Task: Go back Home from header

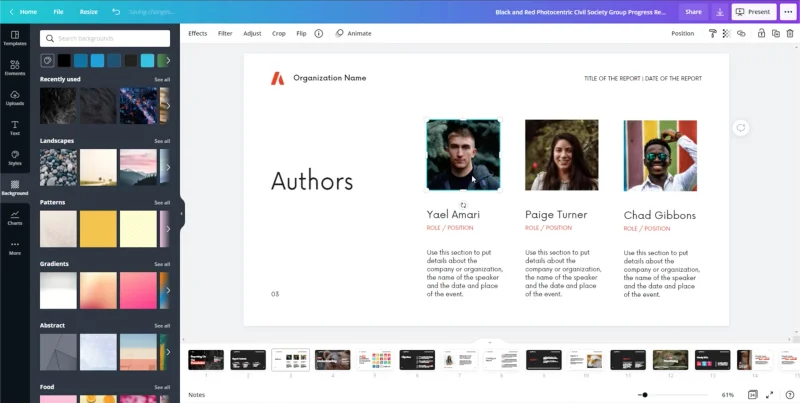Action: pos(23,12)
